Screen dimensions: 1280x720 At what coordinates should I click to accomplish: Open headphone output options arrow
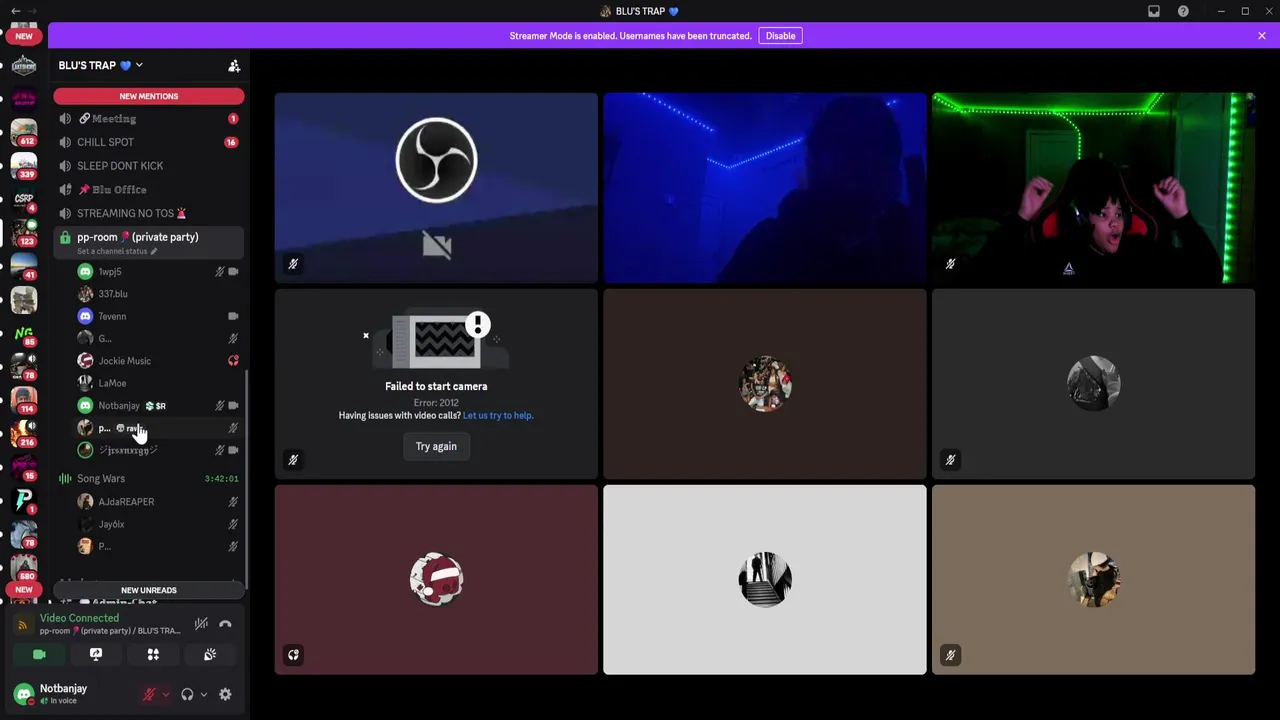203,694
